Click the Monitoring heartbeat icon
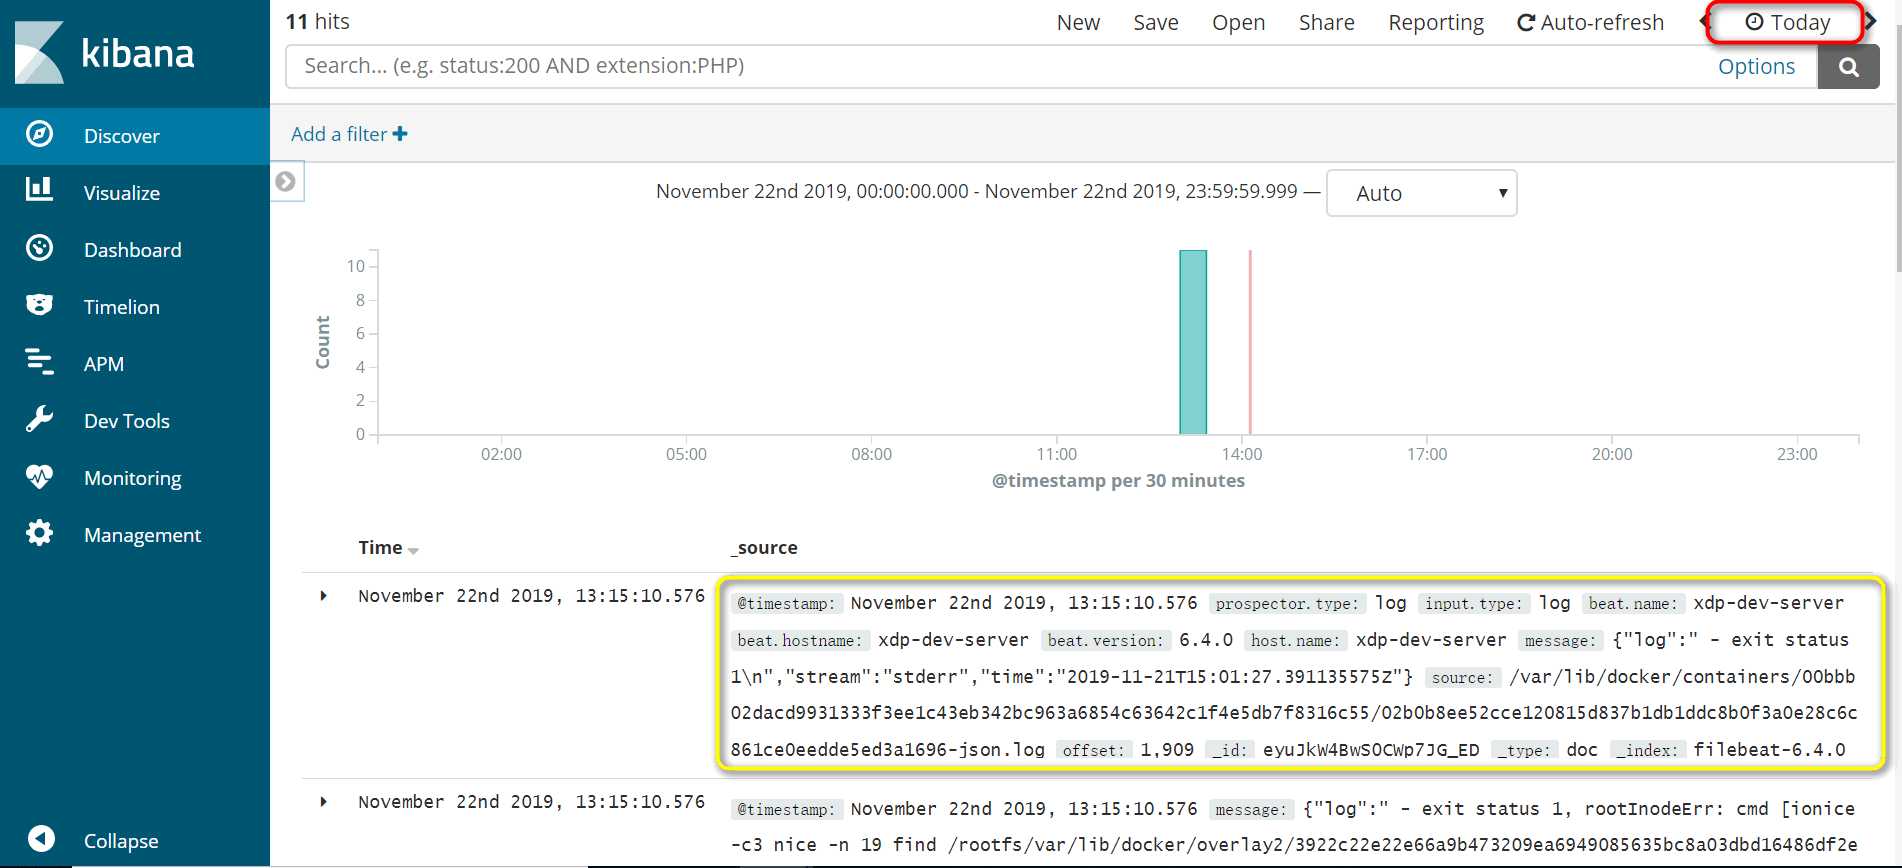The image size is (1902, 868). tap(39, 476)
